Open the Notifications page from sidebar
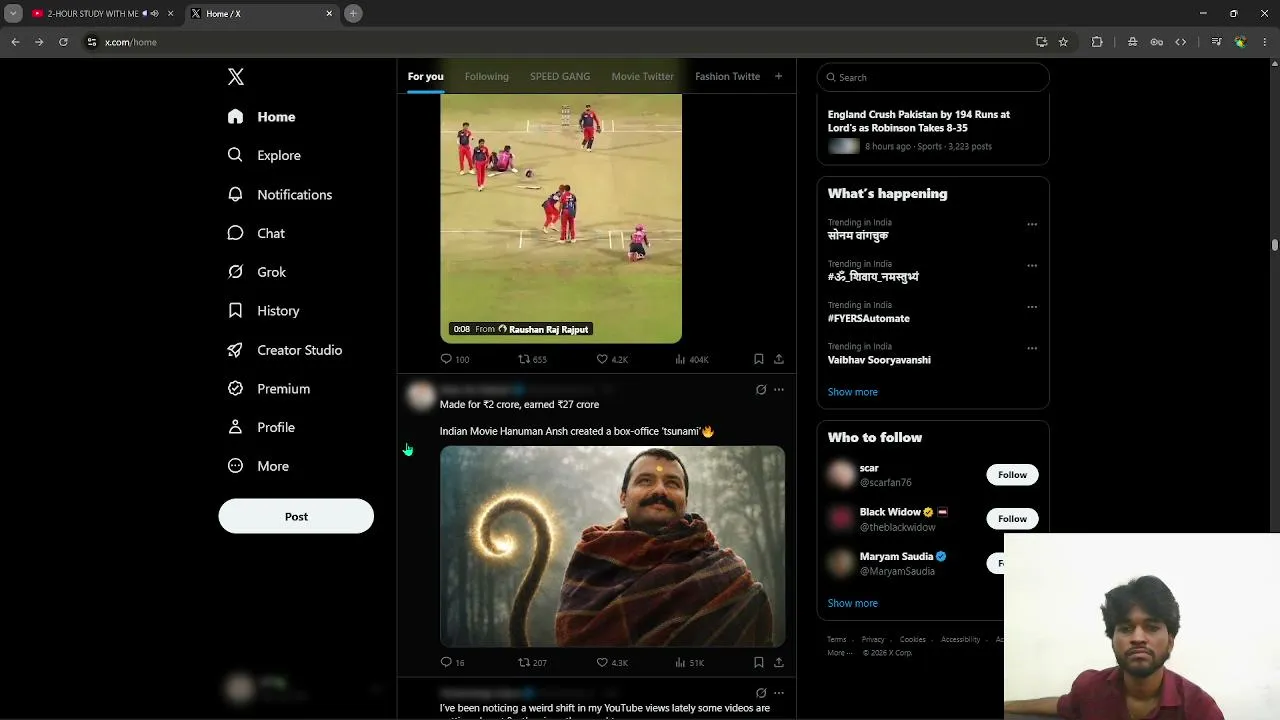 pyautogui.click(x=279, y=195)
